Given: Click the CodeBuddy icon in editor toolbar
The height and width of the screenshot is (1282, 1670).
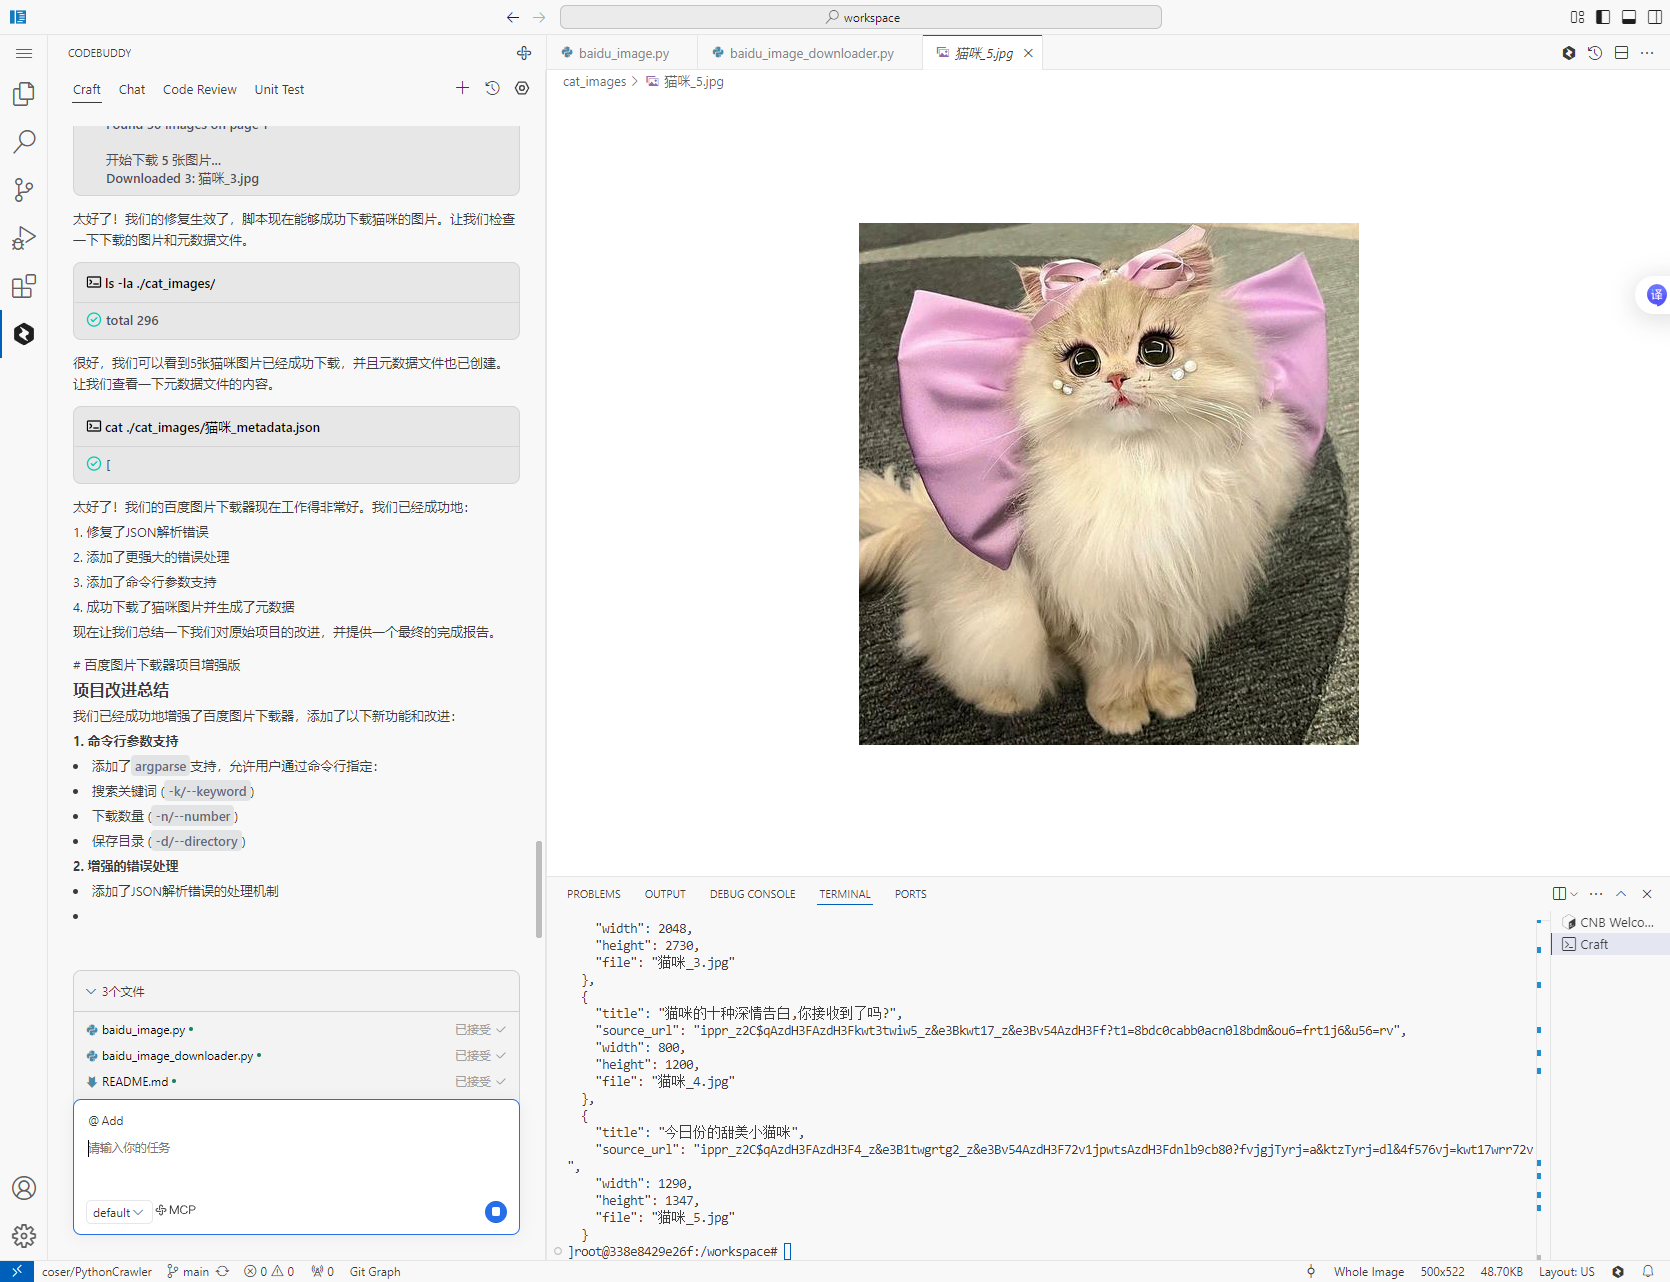Looking at the screenshot, I should coord(1569,53).
